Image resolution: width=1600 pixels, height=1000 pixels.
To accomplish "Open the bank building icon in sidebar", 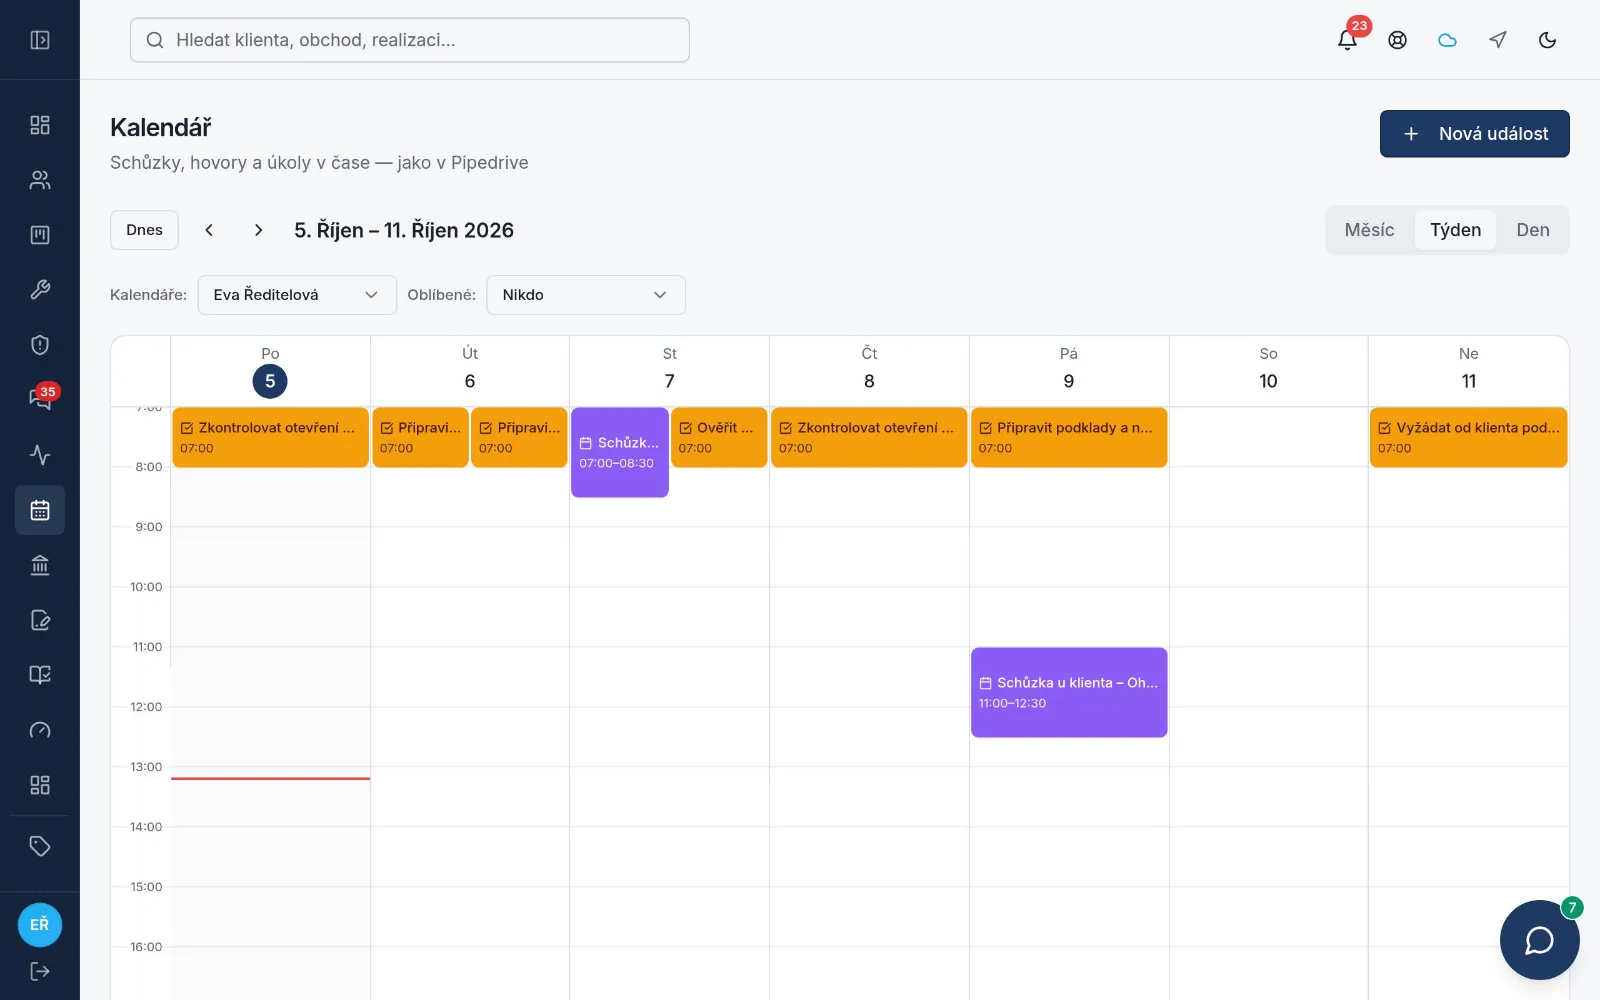I will point(40,565).
